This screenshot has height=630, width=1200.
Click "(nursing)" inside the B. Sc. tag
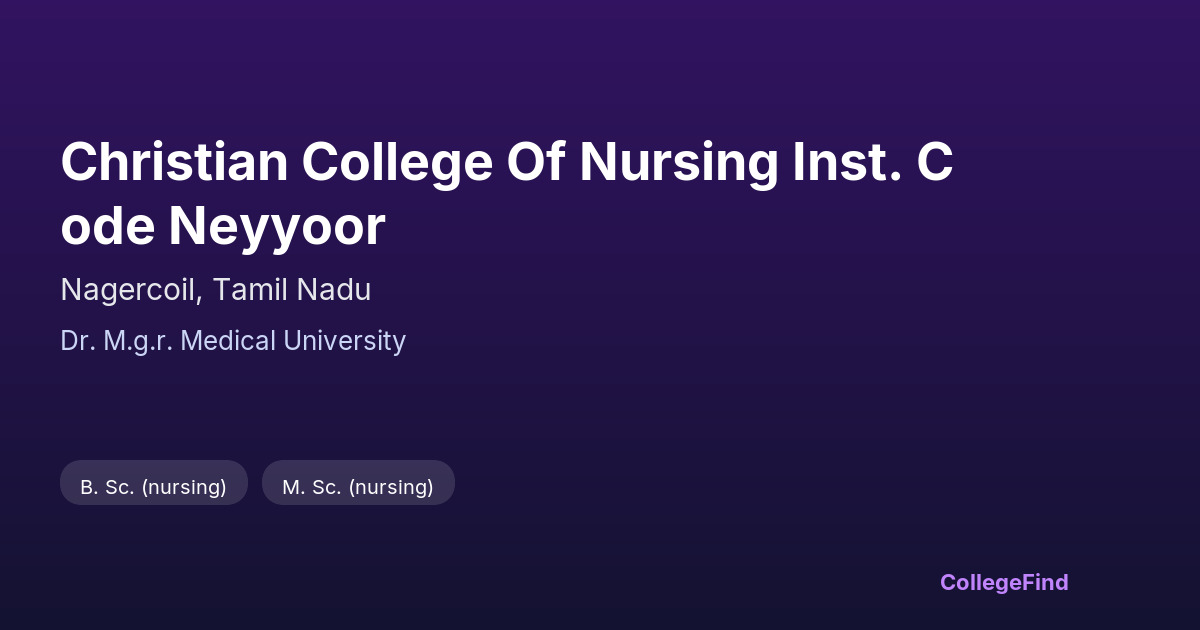coord(184,487)
